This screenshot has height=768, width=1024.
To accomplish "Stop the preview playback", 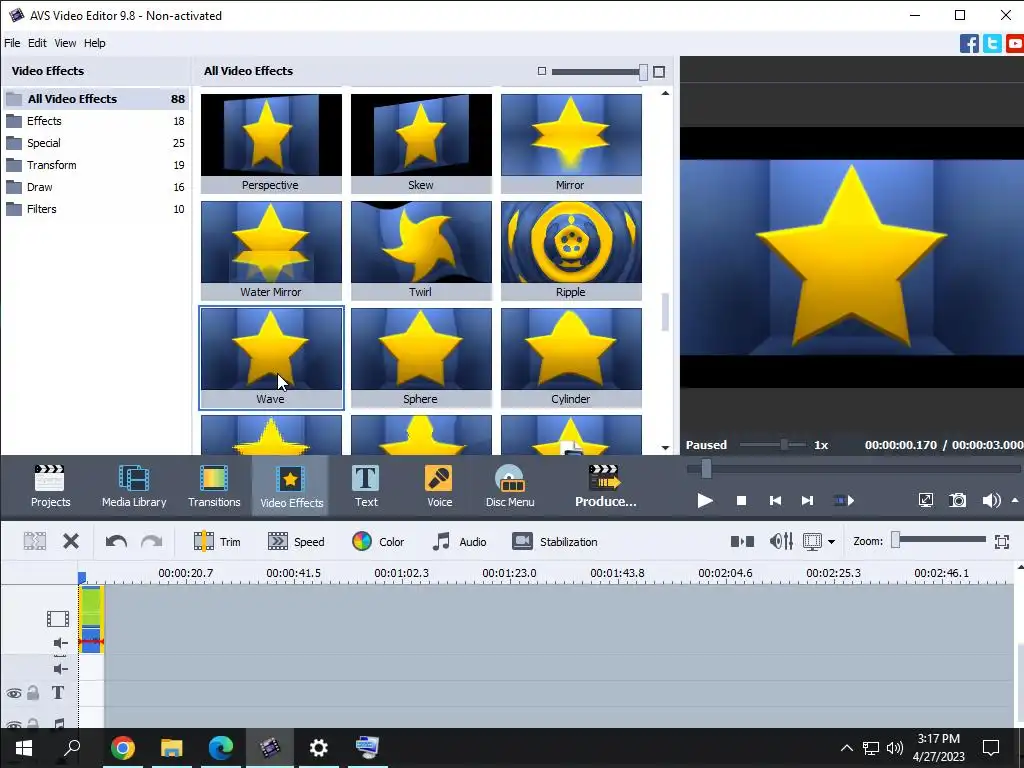I will (741, 501).
